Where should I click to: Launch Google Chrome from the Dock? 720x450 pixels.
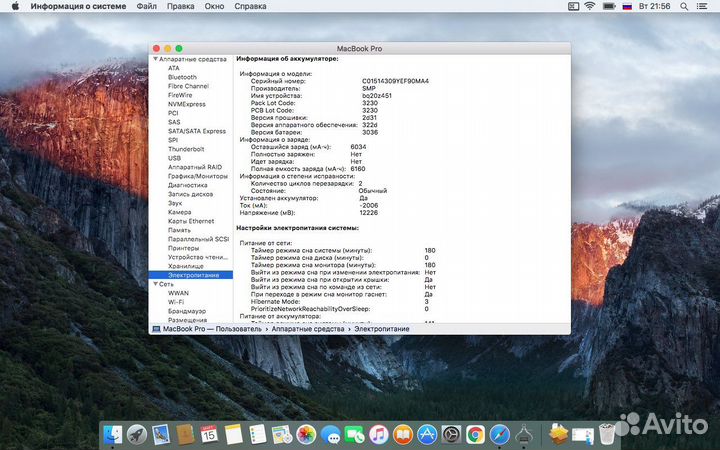click(x=476, y=434)
